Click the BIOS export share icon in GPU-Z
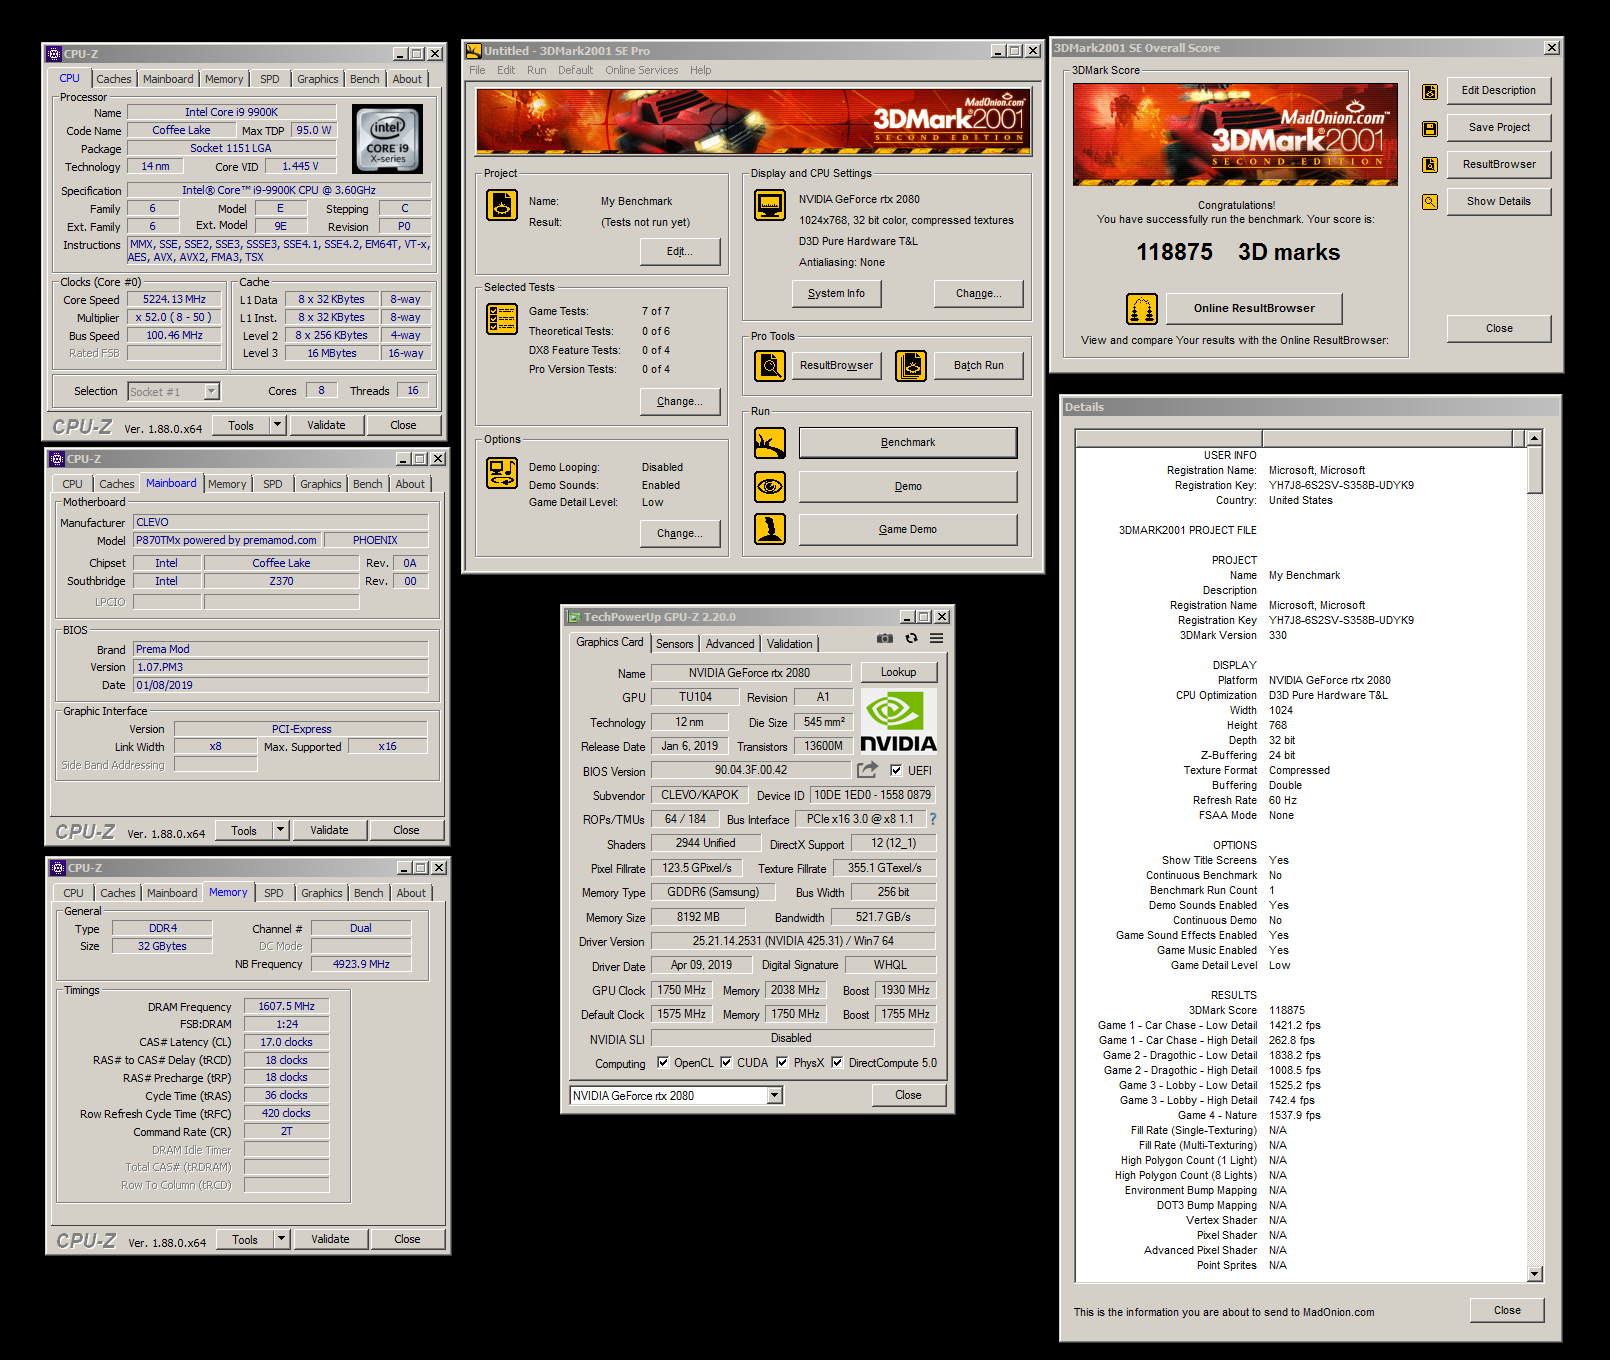1610x1360 pixels. coord(867,769)
